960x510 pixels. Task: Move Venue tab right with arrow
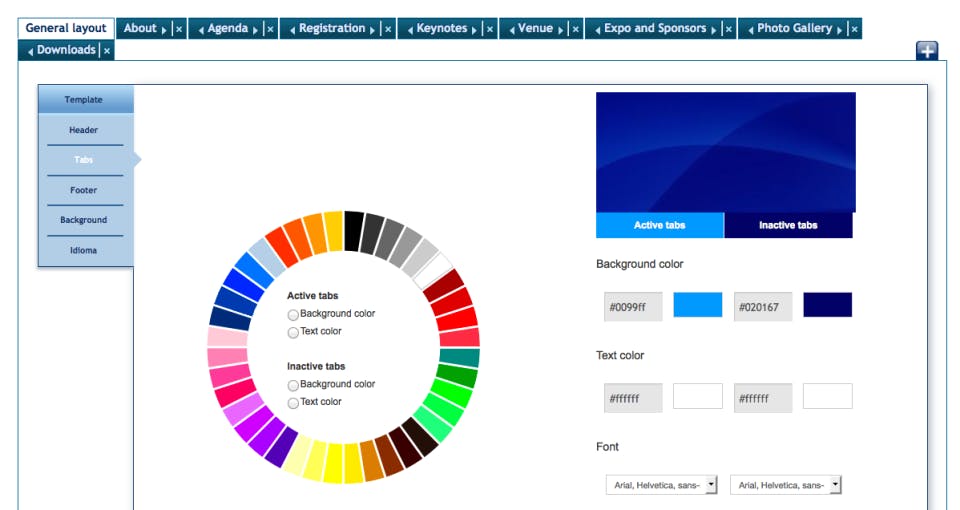(560, 29)
